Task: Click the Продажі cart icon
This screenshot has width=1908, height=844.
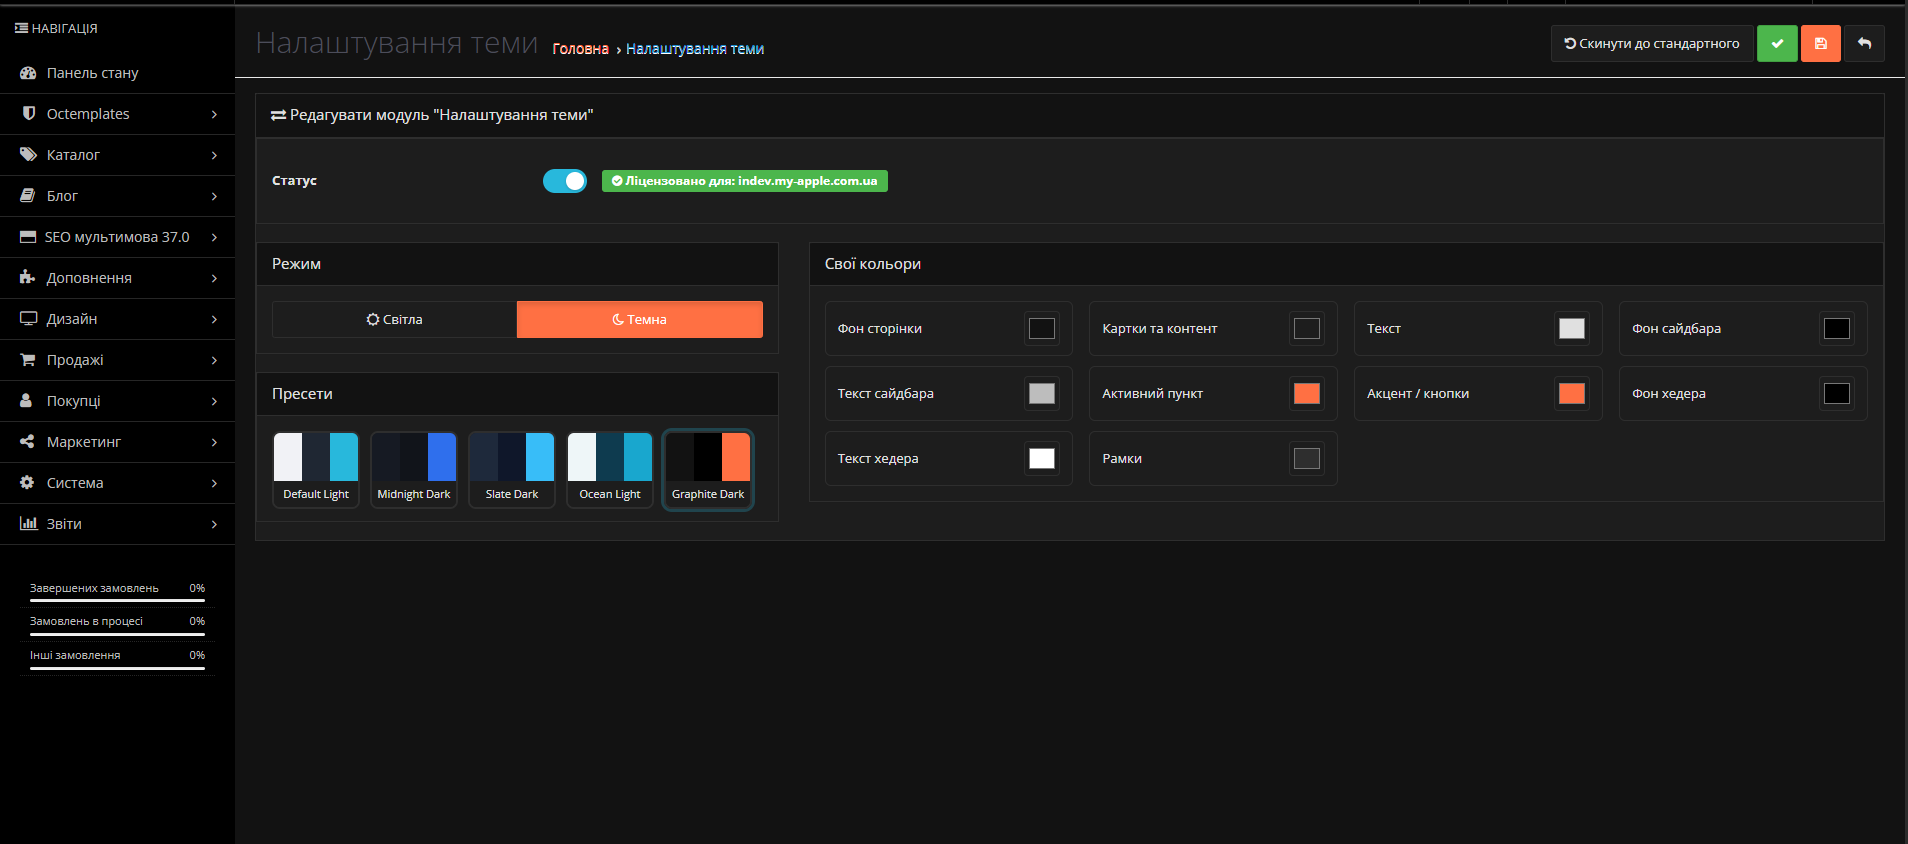Action: [x=28, y=360]
